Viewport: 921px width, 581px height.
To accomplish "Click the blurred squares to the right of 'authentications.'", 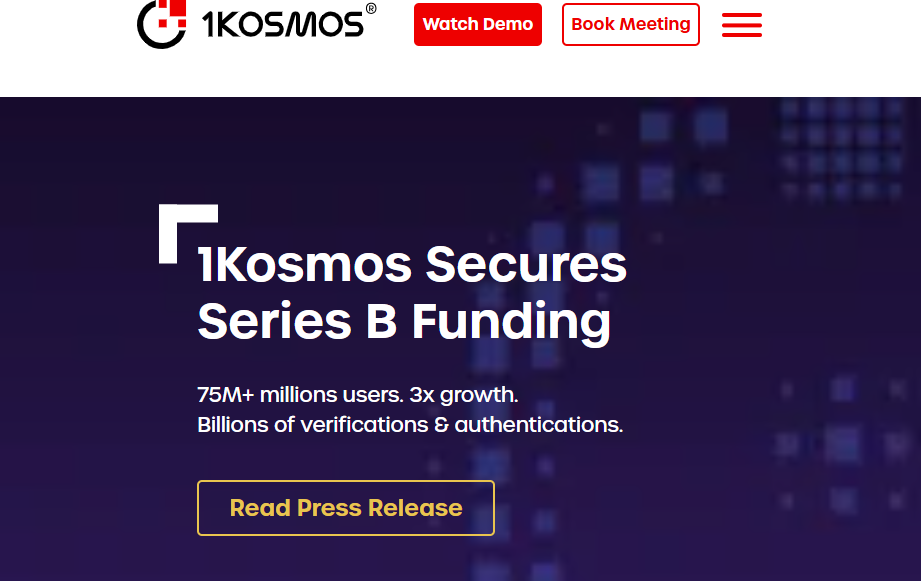I will (840, 446).
